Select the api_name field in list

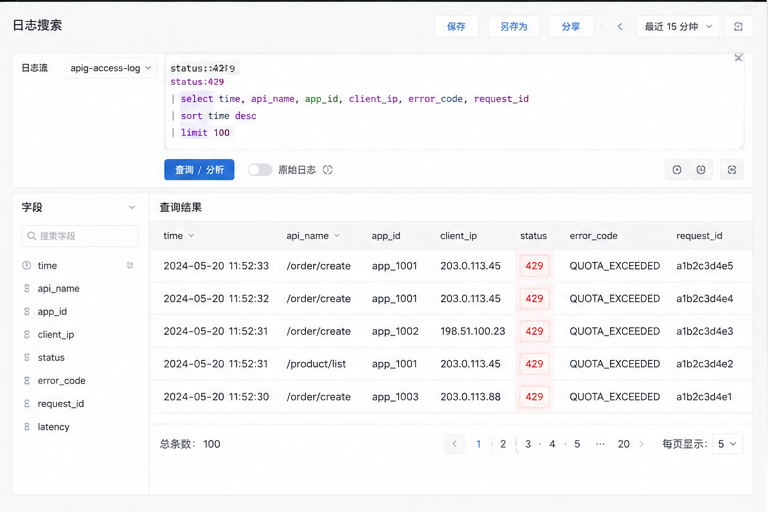coord(58,288)
